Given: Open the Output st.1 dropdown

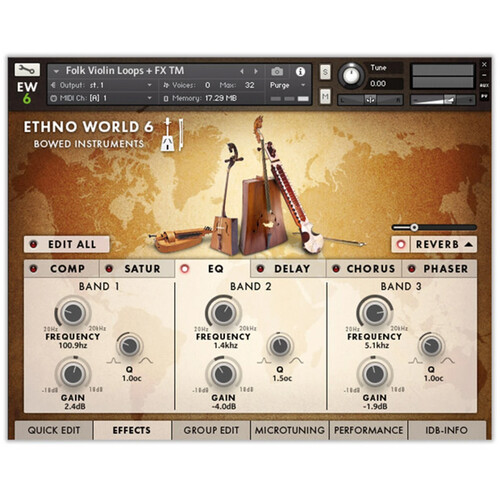Looking at the screenshot, I should pyautogui.click(x=101, y=85).
